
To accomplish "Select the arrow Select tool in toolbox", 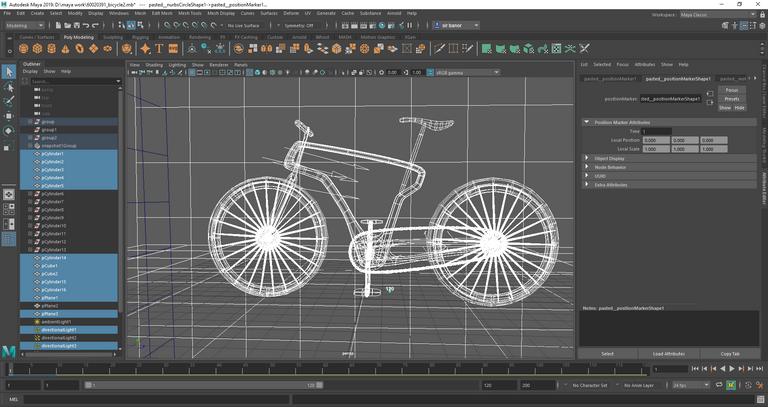I will (x=9, y=71).
